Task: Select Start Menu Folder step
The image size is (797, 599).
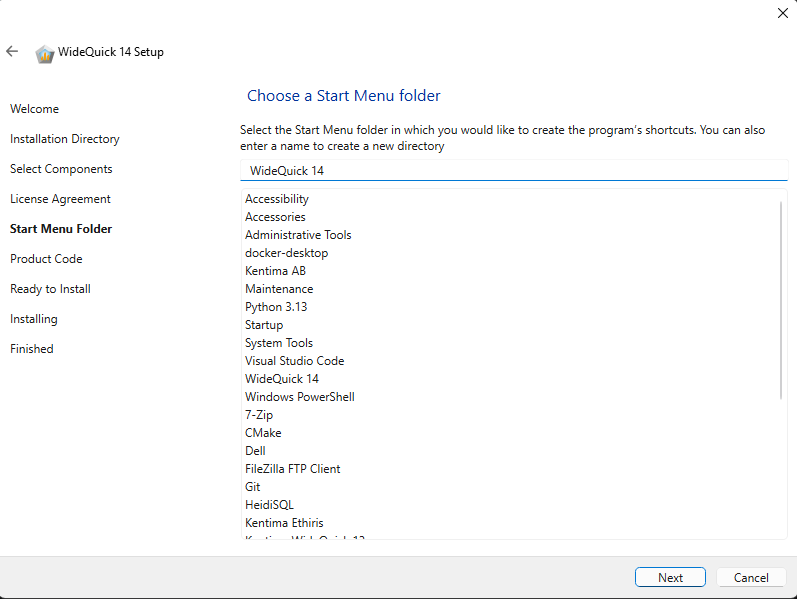Action: pos(61,229)
